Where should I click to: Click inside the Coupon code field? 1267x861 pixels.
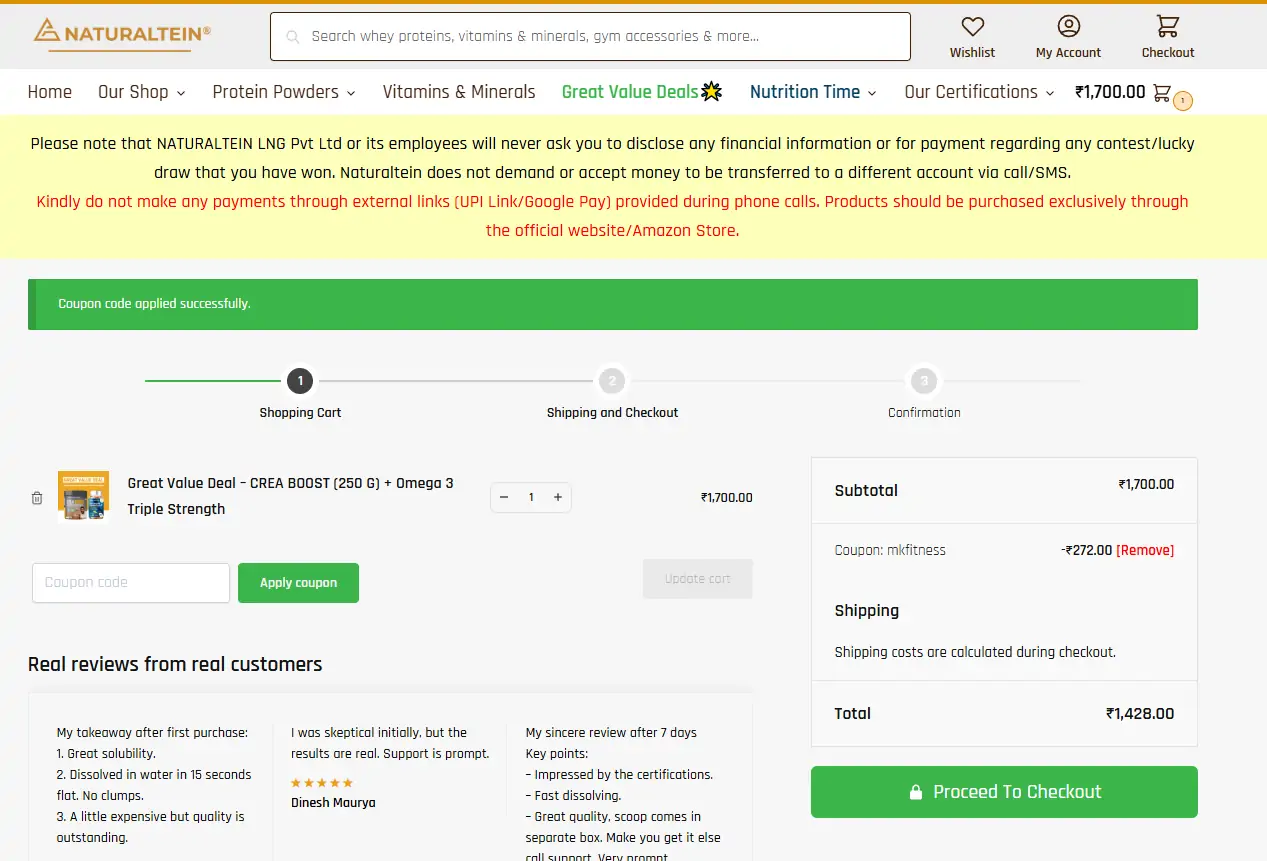pos(130,582)
